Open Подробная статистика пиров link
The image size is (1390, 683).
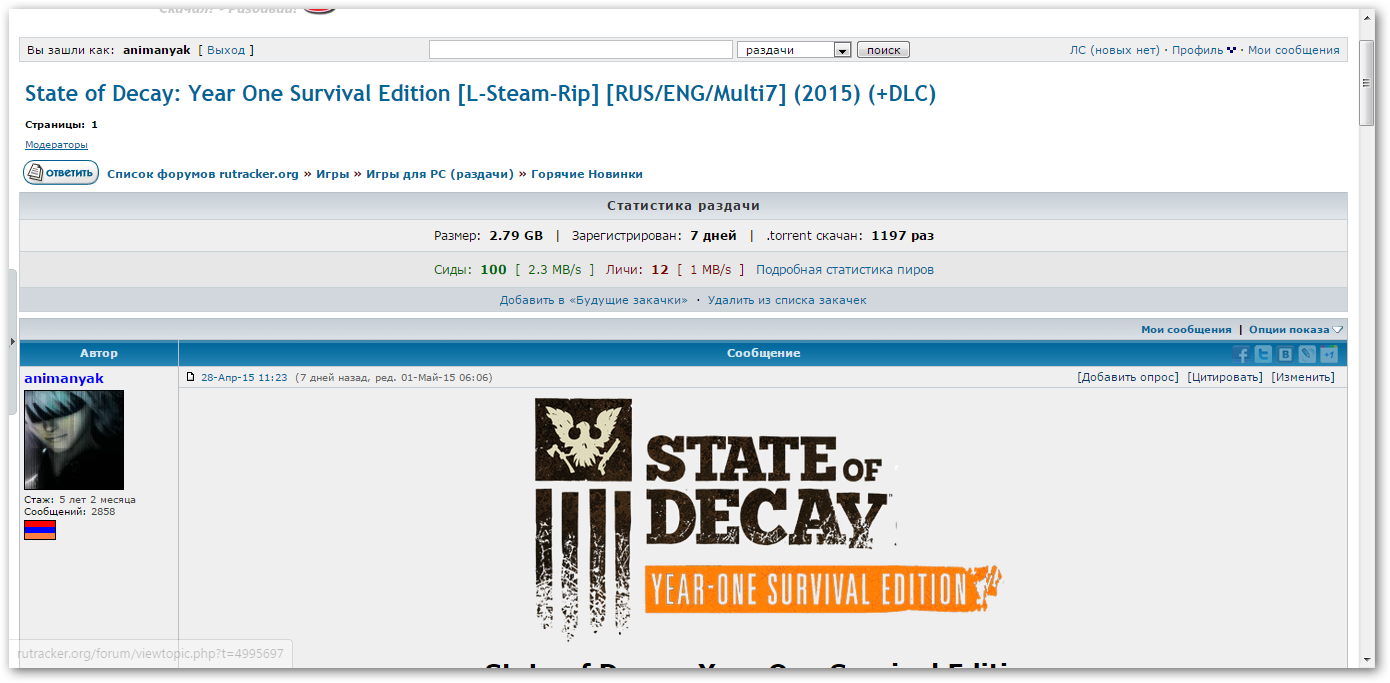click(845, 270)
